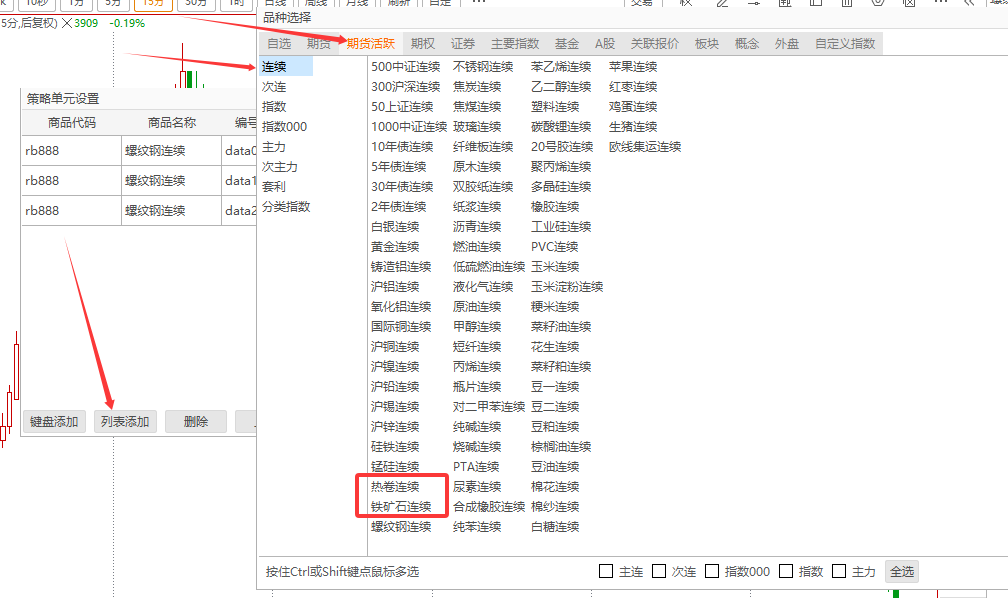Screen dimensions: 1008x598
Task: Enable the 主连 checkbox
Action: (x=606, y=572)
